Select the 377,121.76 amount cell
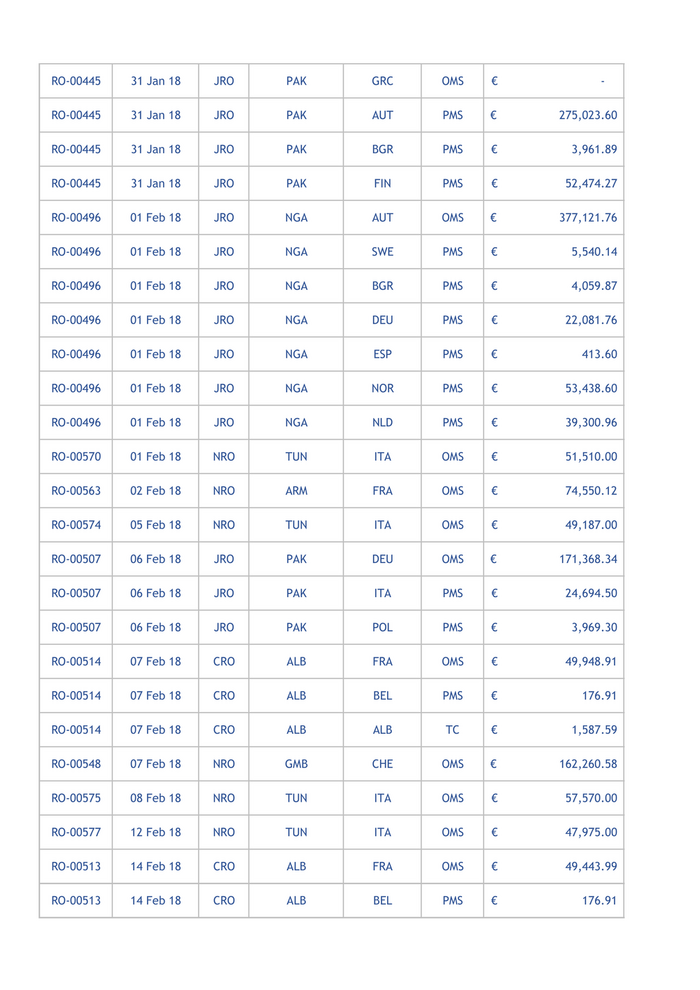 (587, 218)
